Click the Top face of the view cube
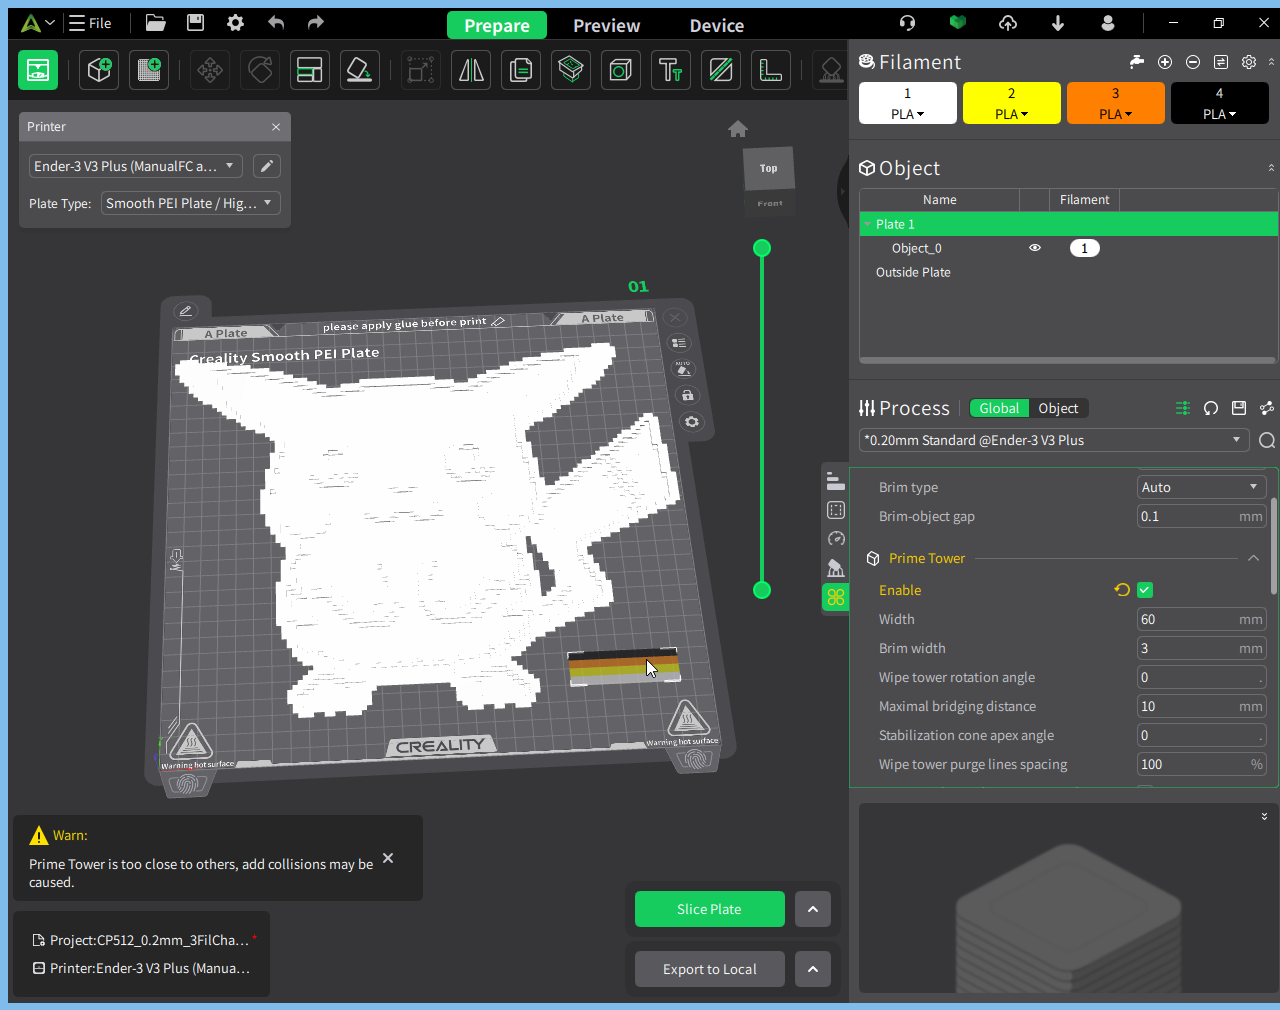1280x1010 pixels. click(768, 168)
